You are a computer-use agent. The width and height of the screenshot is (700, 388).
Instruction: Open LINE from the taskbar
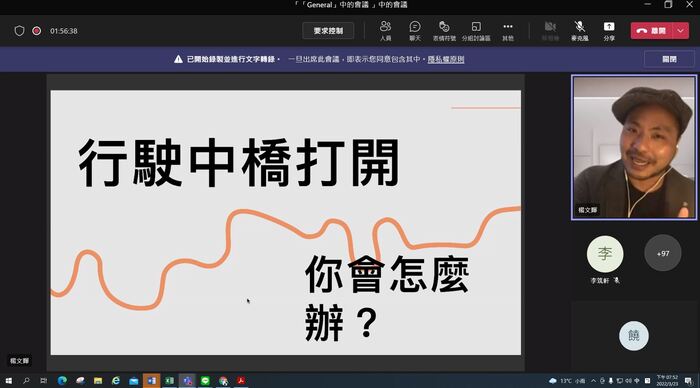[205, 381]
